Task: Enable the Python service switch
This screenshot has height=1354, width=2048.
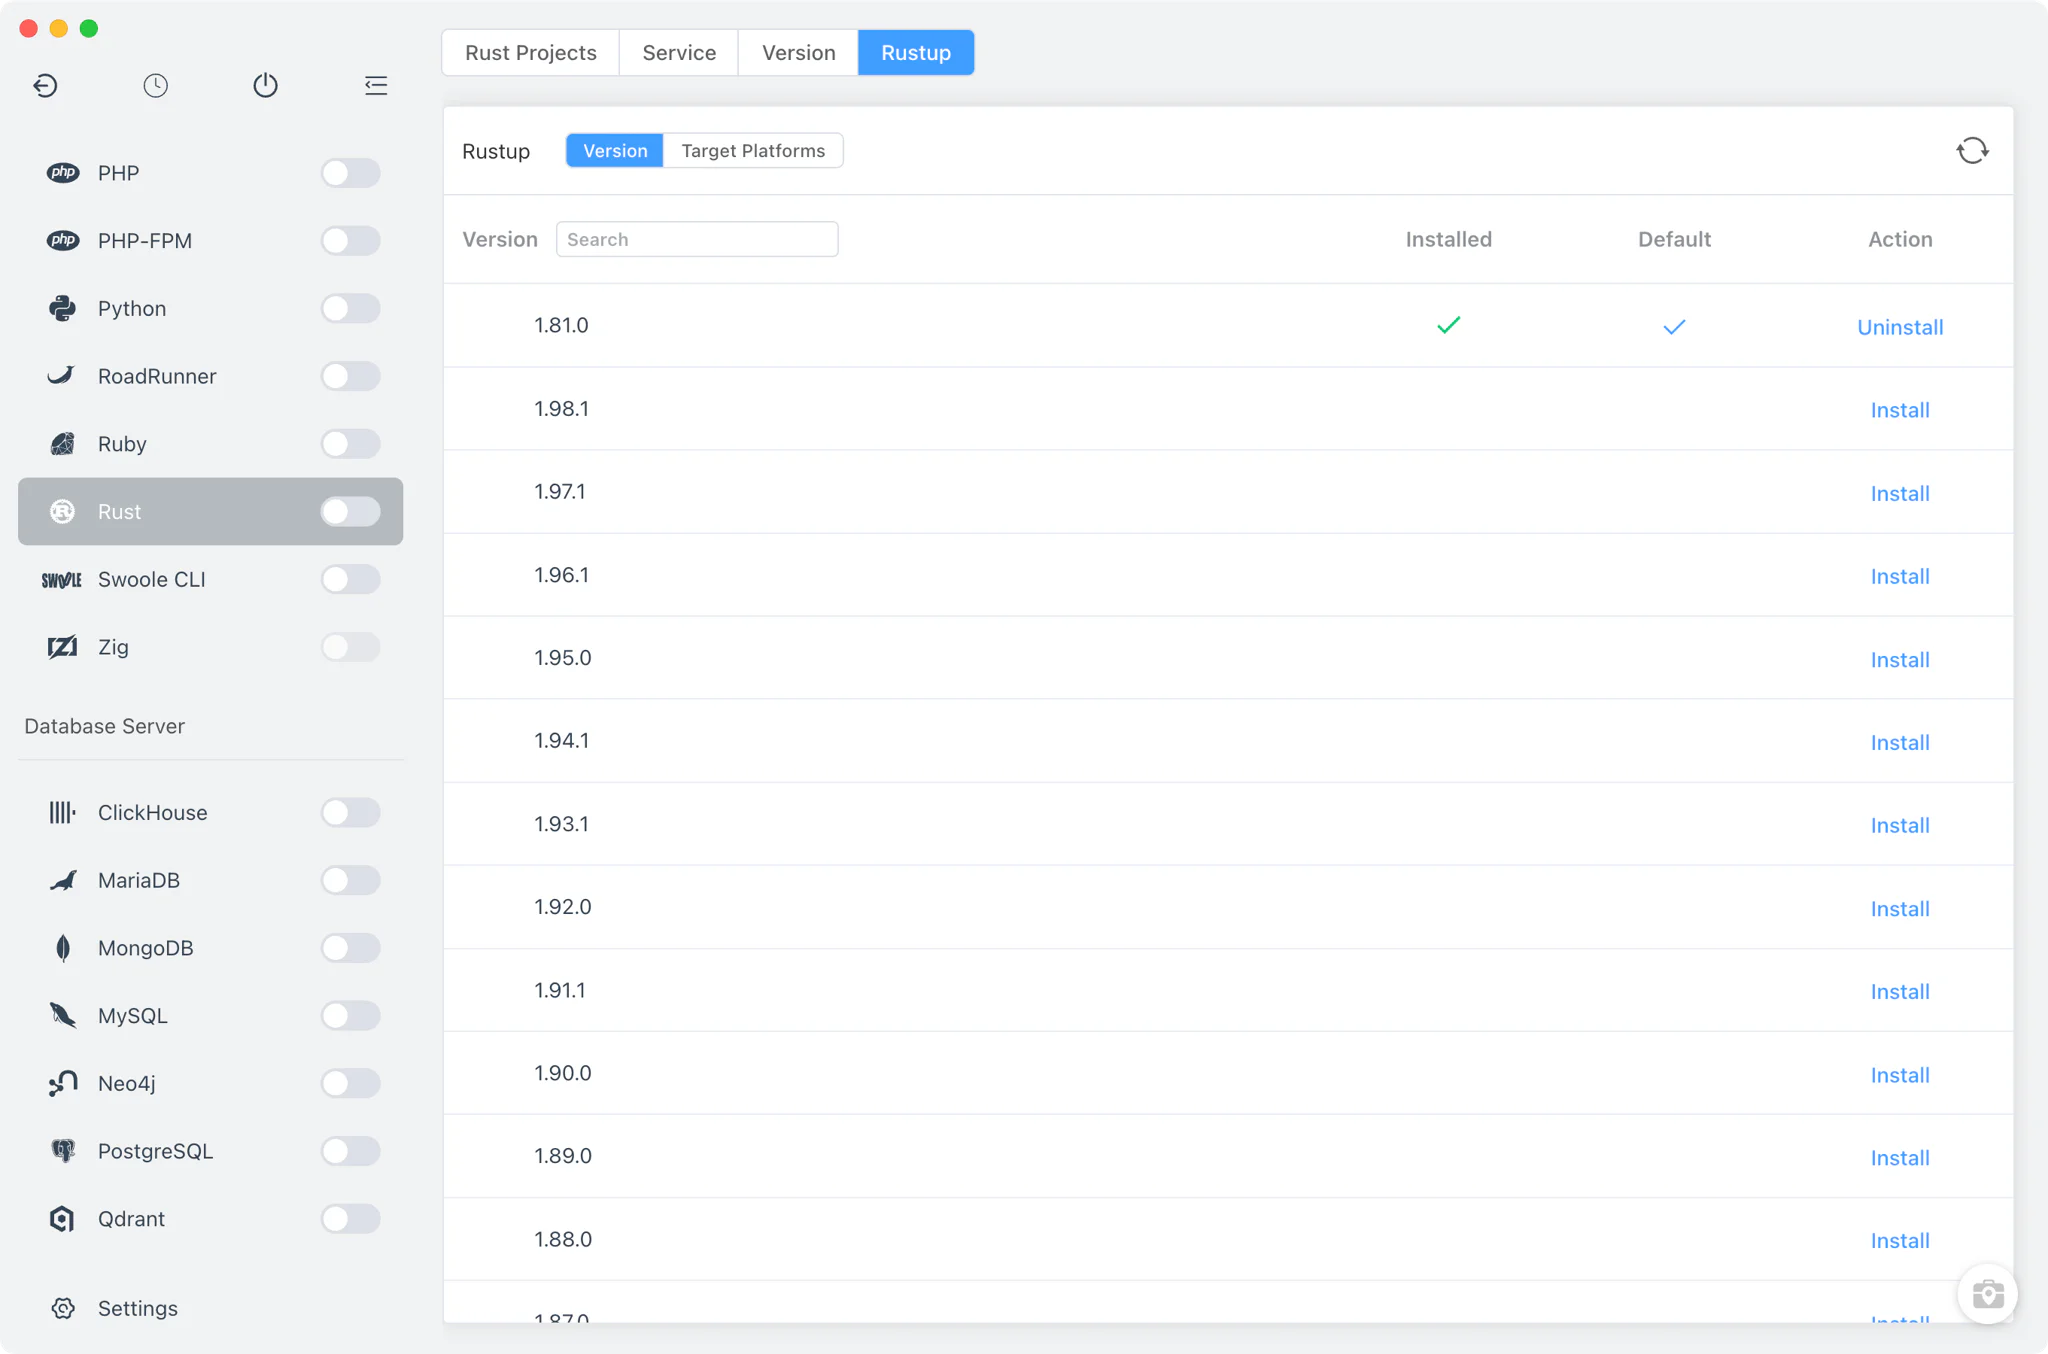Action: pos(350,308)
